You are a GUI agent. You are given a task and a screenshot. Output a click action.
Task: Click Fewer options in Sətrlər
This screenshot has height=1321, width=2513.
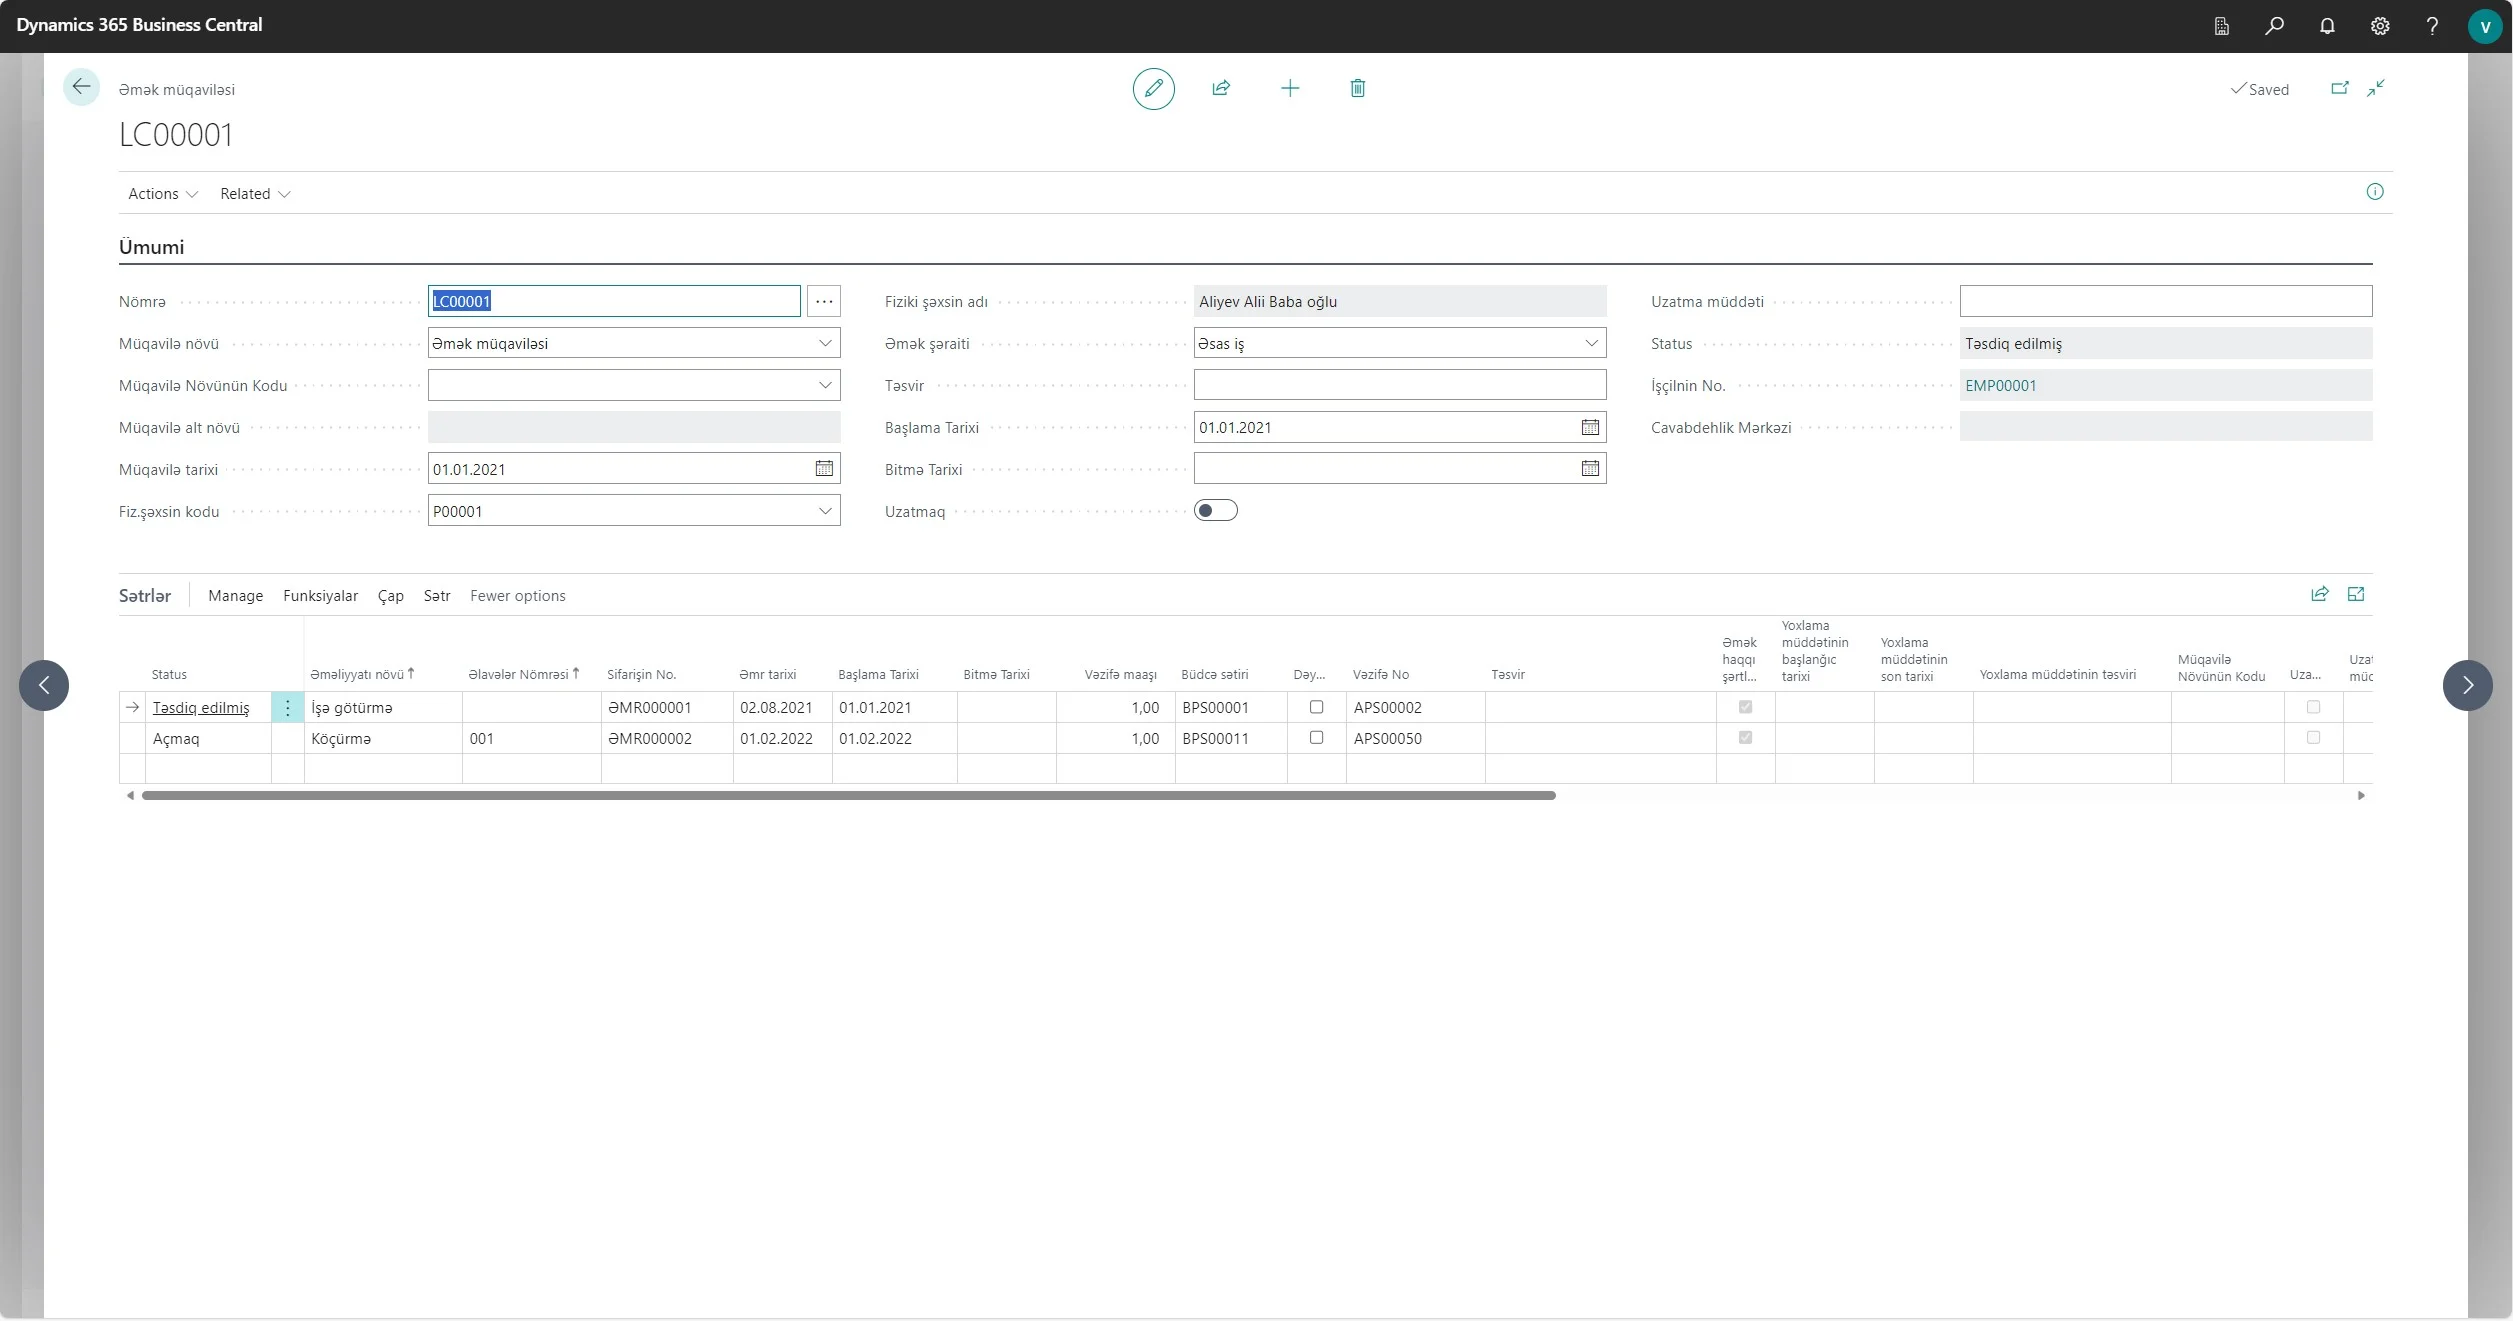[x=517, y=596]
